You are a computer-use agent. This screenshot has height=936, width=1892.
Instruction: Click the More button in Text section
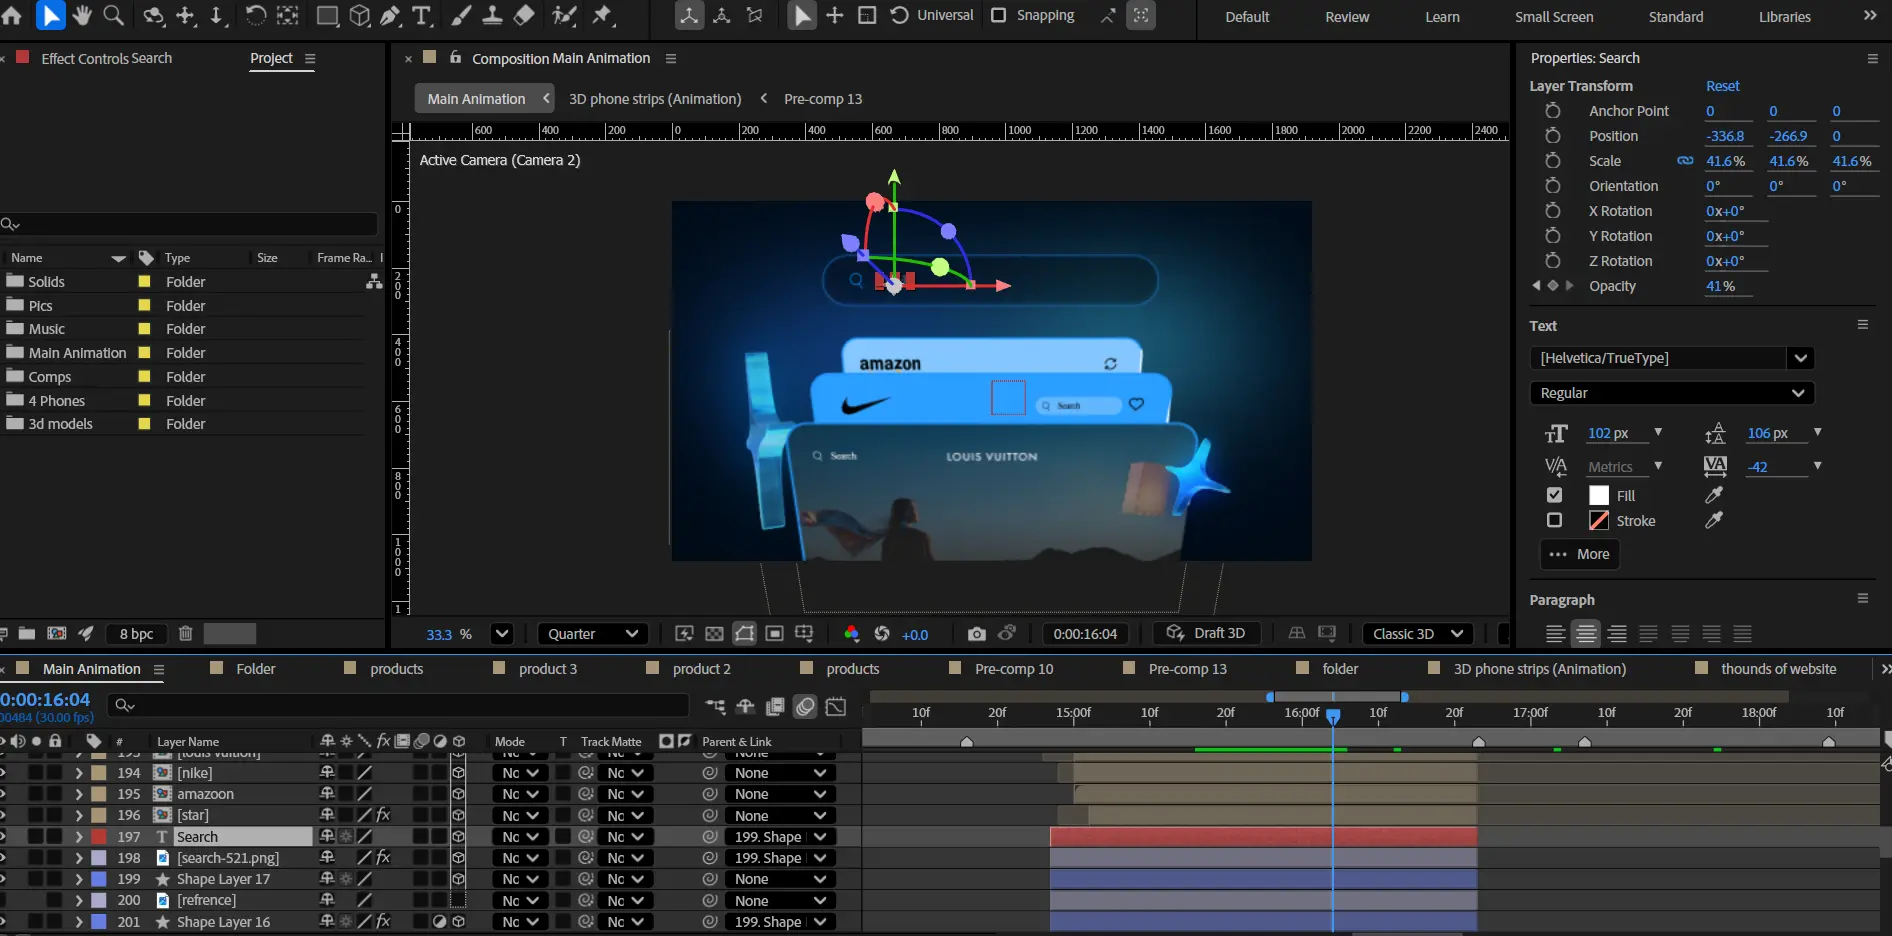(1579, 554)
